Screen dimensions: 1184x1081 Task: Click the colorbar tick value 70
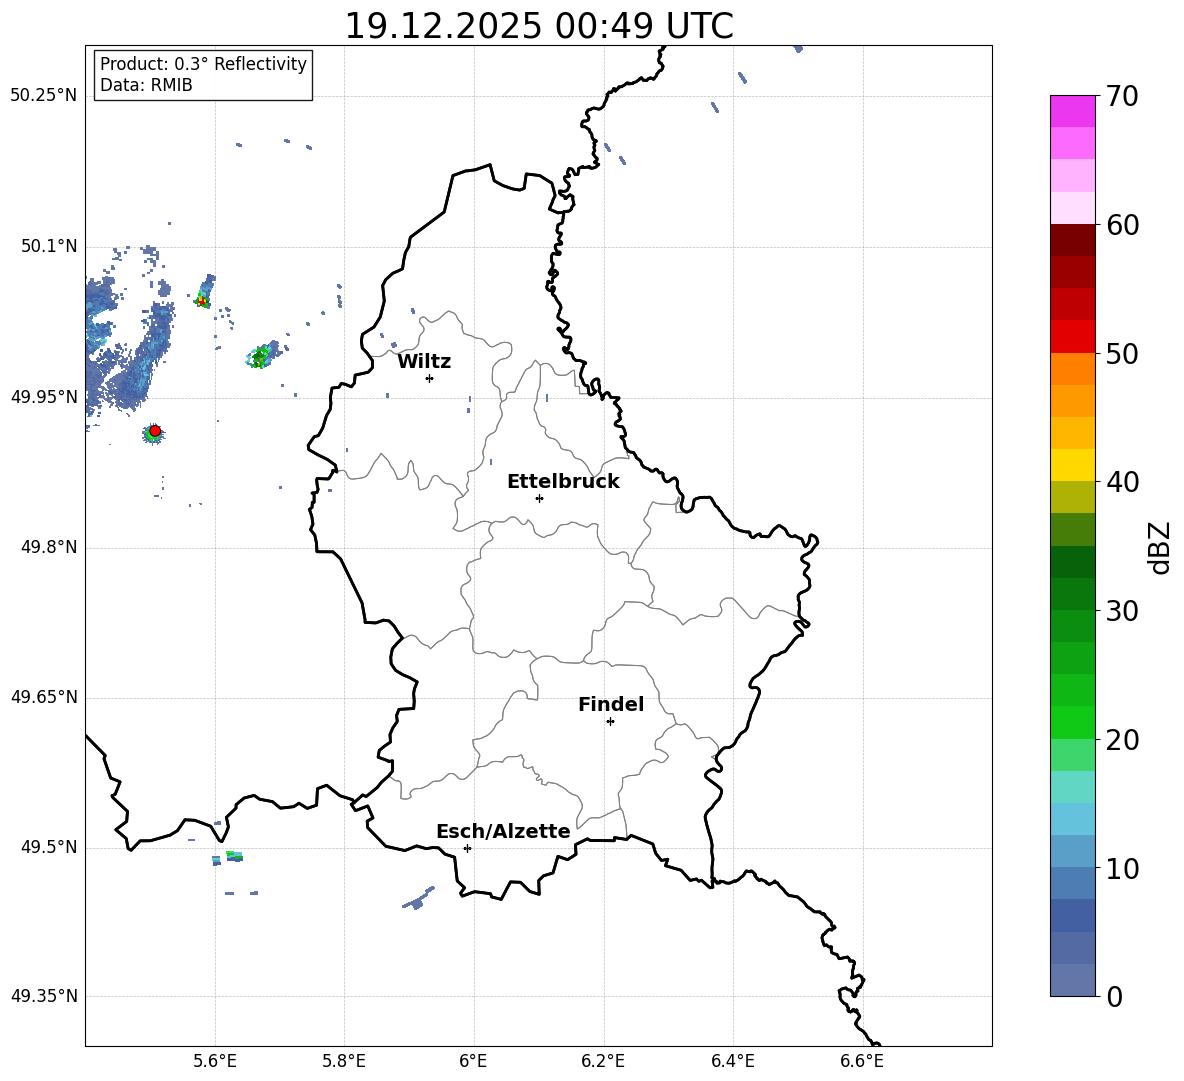[x=1122, y=97]
